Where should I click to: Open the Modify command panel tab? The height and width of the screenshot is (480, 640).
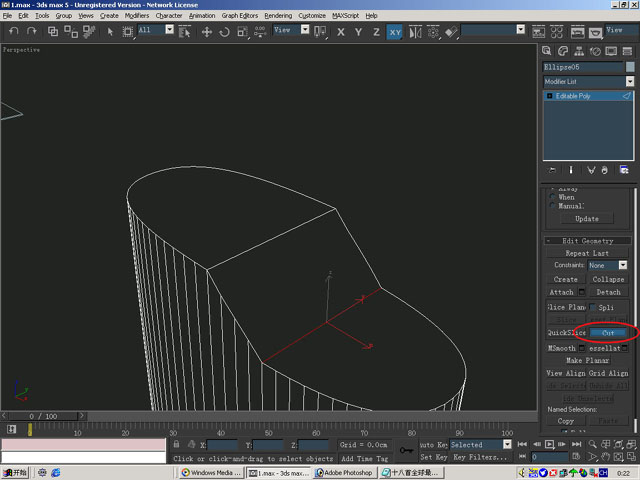563,51
